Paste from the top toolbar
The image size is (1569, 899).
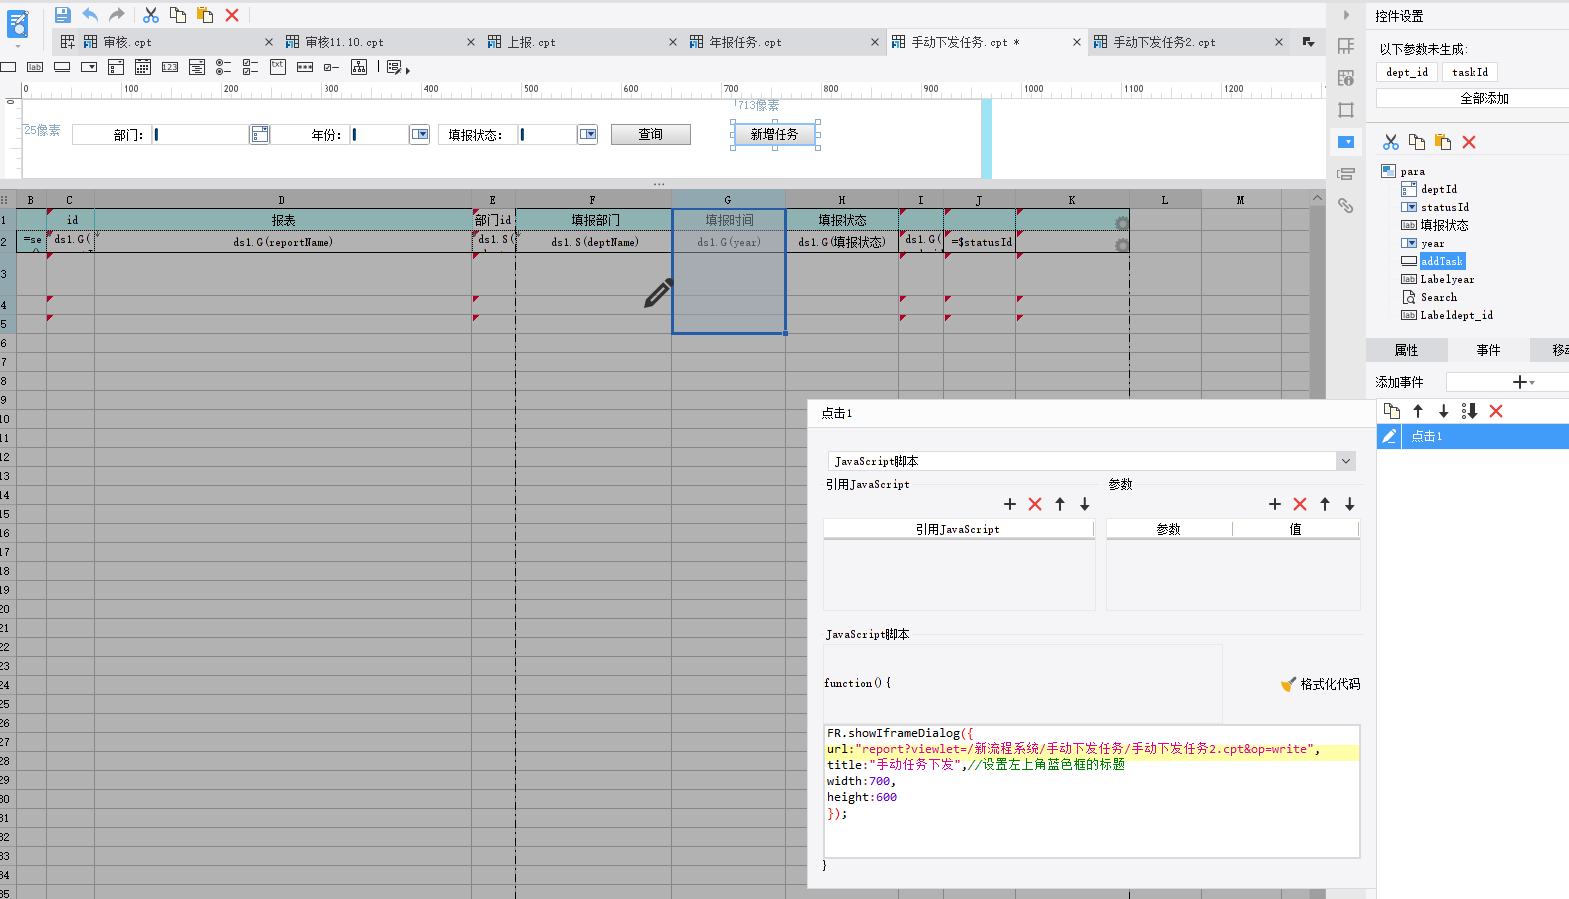tap(205, 15)
